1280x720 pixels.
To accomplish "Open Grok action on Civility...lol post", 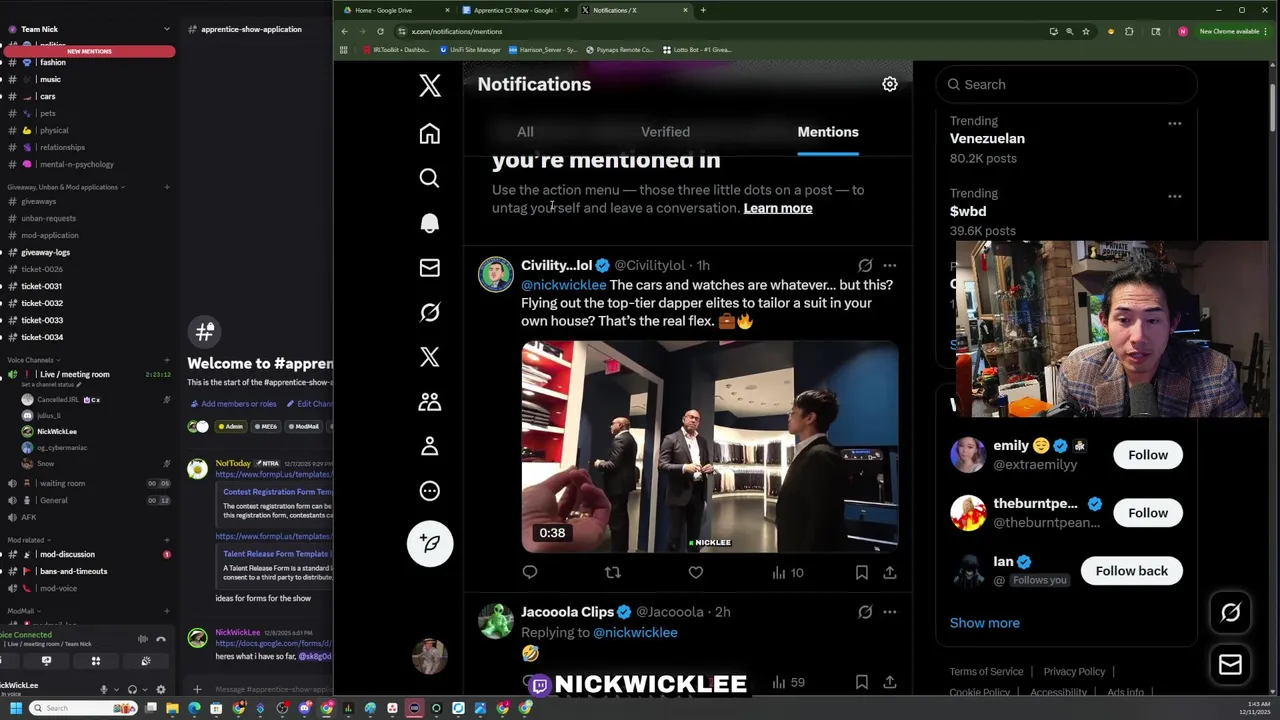I will coord(865,265).
